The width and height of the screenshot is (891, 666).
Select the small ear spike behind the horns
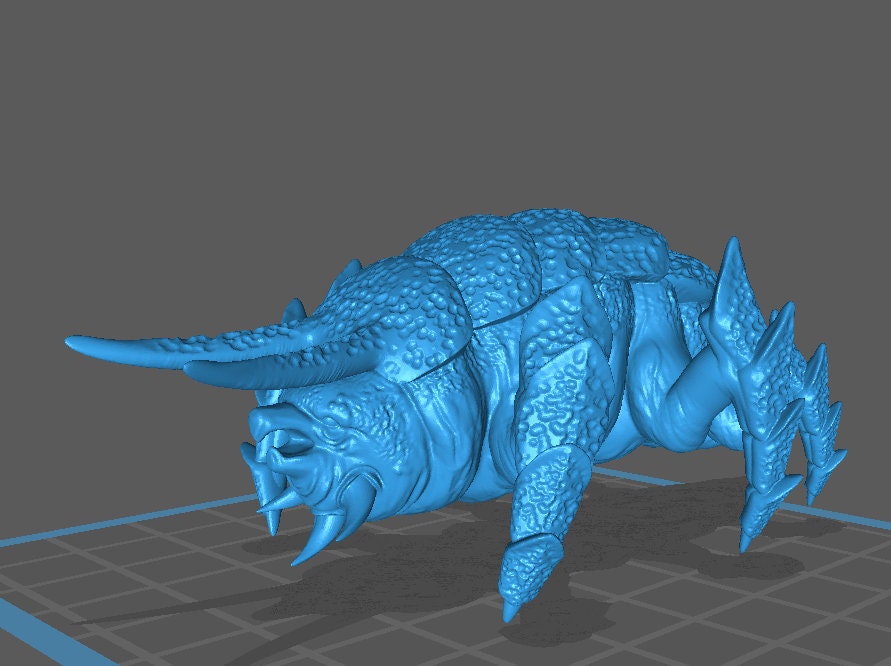294,310
